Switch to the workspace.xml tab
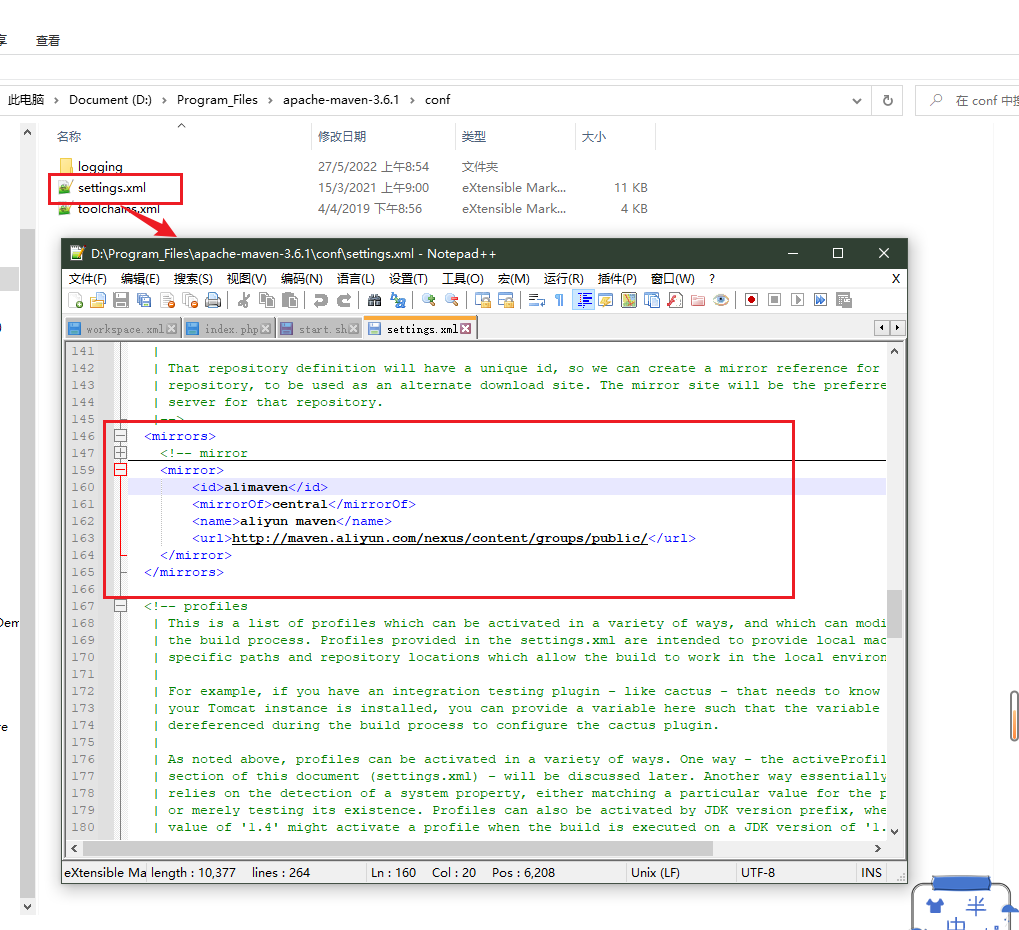 122,329
